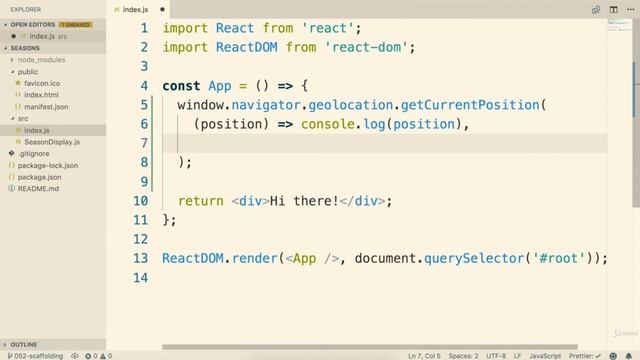Open problems panel via errors count
The width and height of the screenshot is (640, 360).
tap(98, 356)
